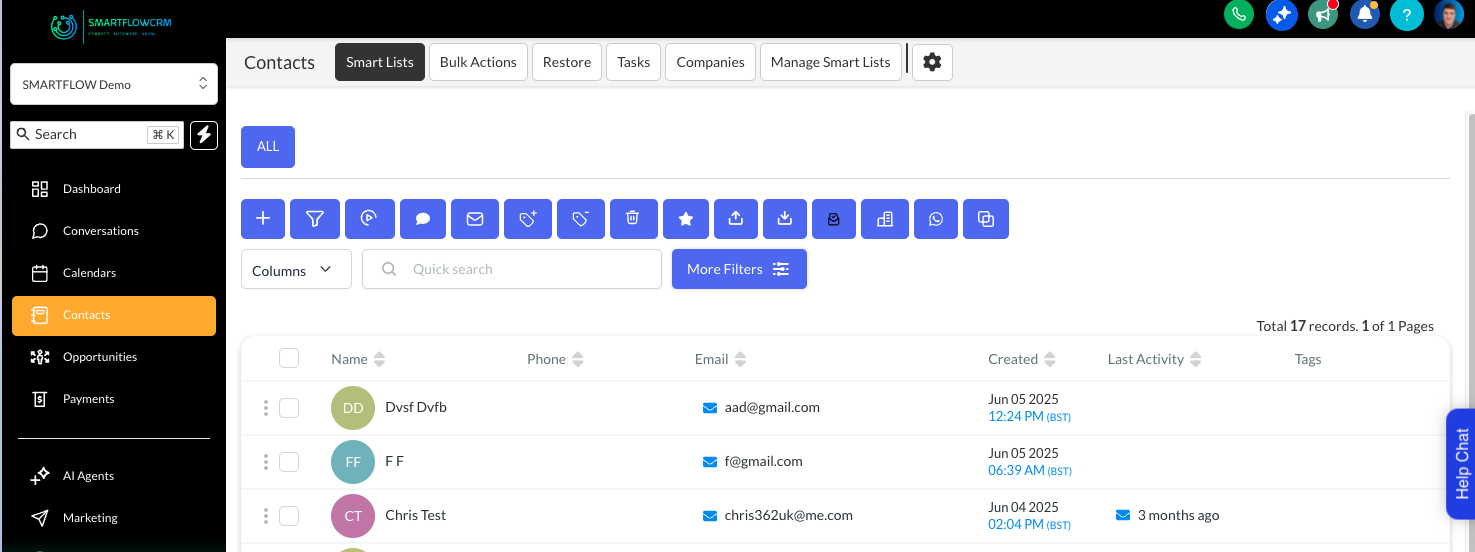Sort by the Last Activity column arrows
This screenshot has width=1475, height=552.
coord(1196,359)
